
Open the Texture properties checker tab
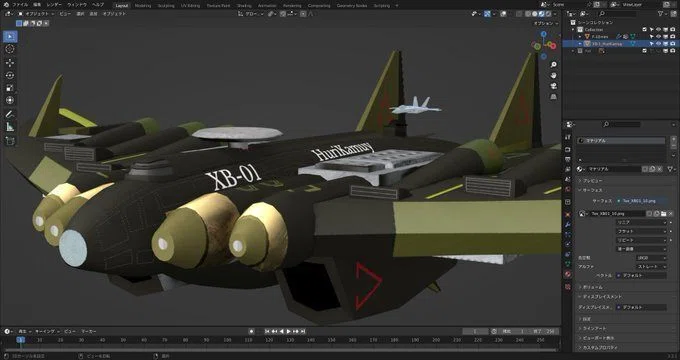[568, 286]
